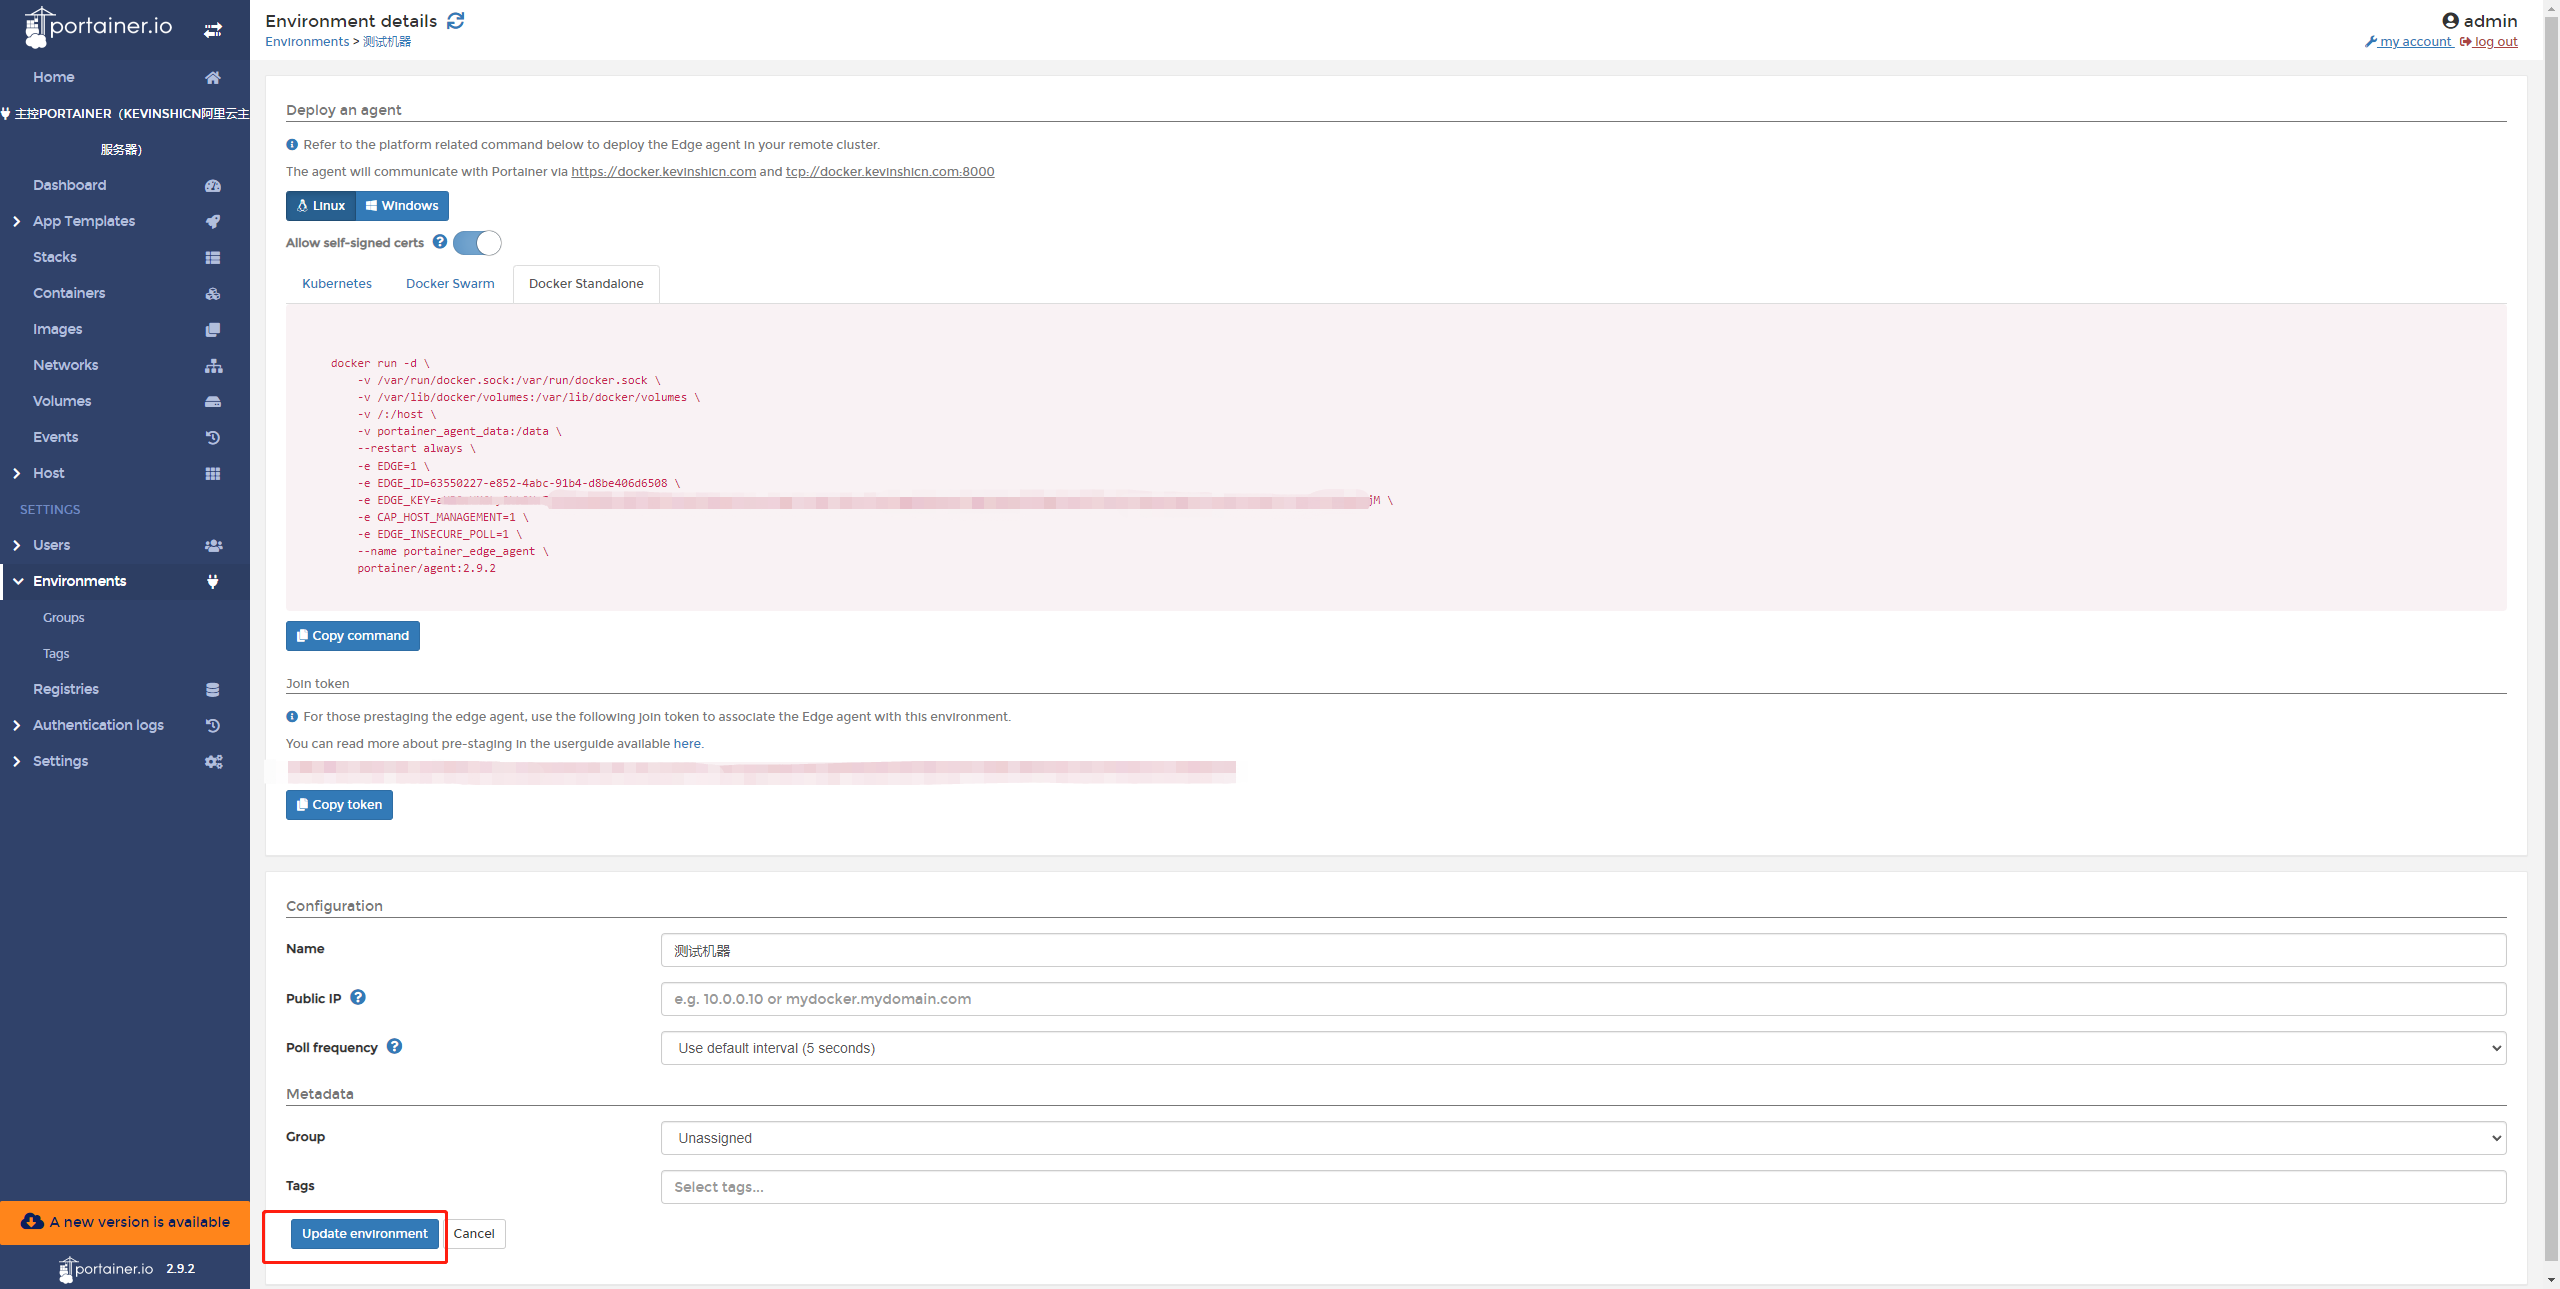Click the help icon beside Public IP
This screenshot has height=1289, width=2560.
[x=358, y=997]
